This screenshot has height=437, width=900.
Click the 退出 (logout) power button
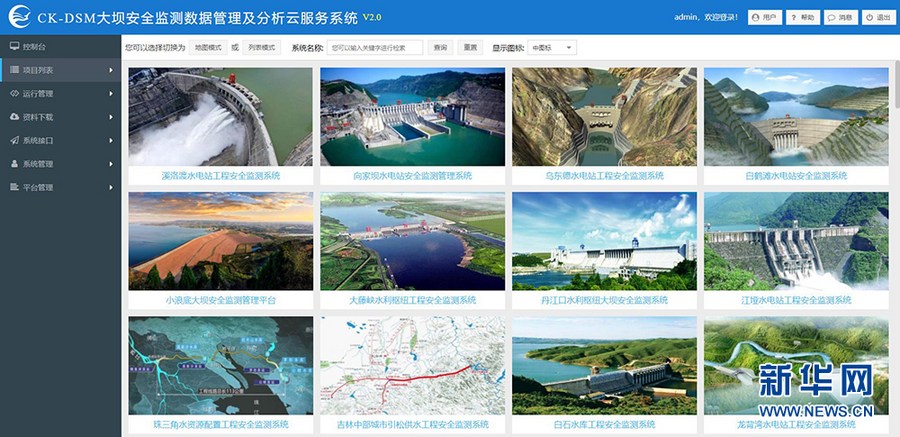(x=878, y=18)
